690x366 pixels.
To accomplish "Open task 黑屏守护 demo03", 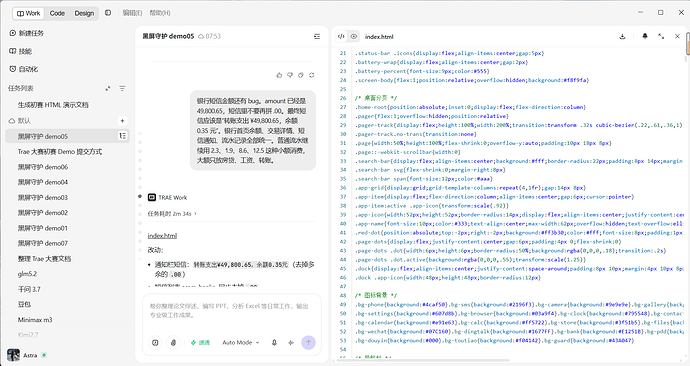I will (x=43, y=198).
